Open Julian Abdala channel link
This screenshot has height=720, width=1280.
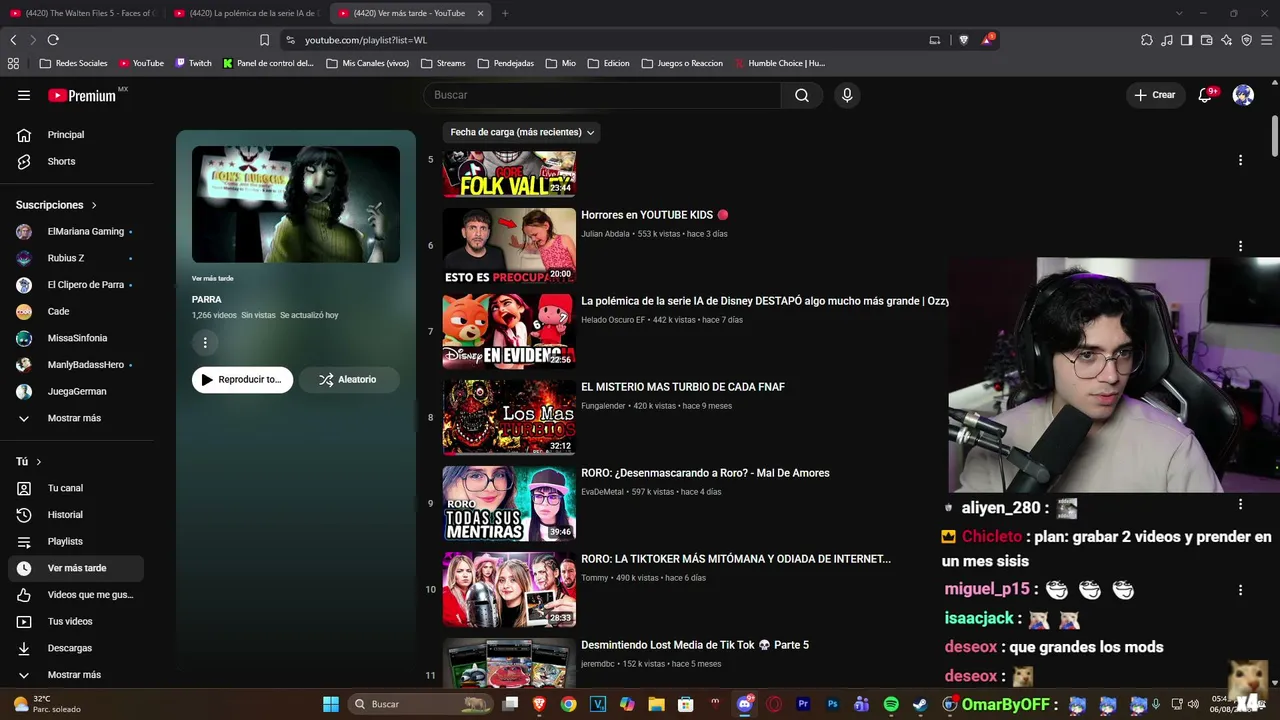(605, 234)
